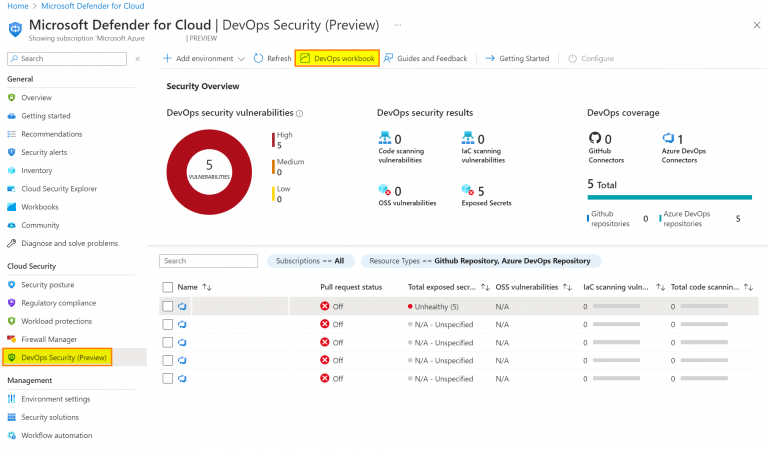Click the Exposed Secrets icon
Image resolution: width=768 pixels, height=449 pixels.
tap(468, 190)
